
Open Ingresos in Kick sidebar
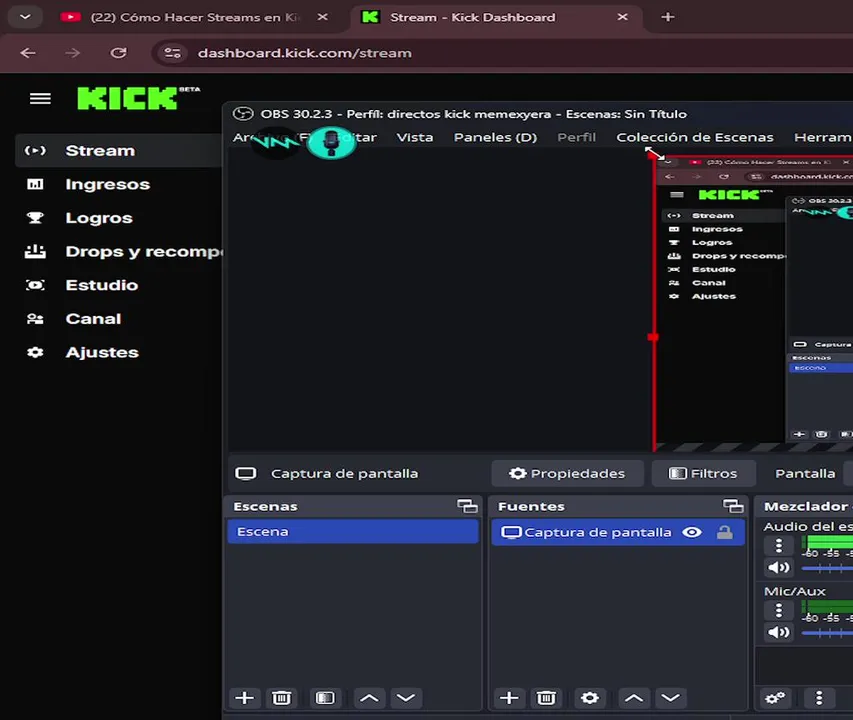click(x=107, y=184)
